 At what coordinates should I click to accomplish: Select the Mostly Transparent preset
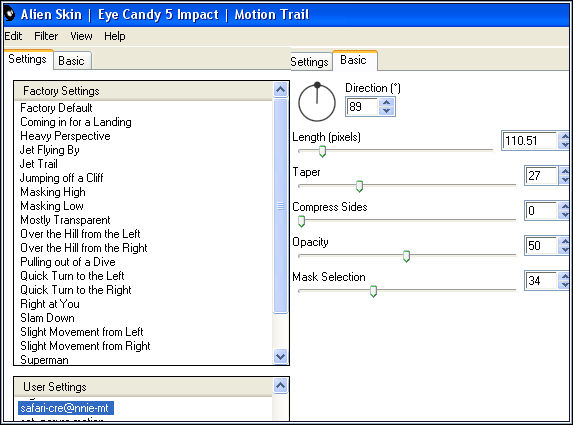click(65, 220)
